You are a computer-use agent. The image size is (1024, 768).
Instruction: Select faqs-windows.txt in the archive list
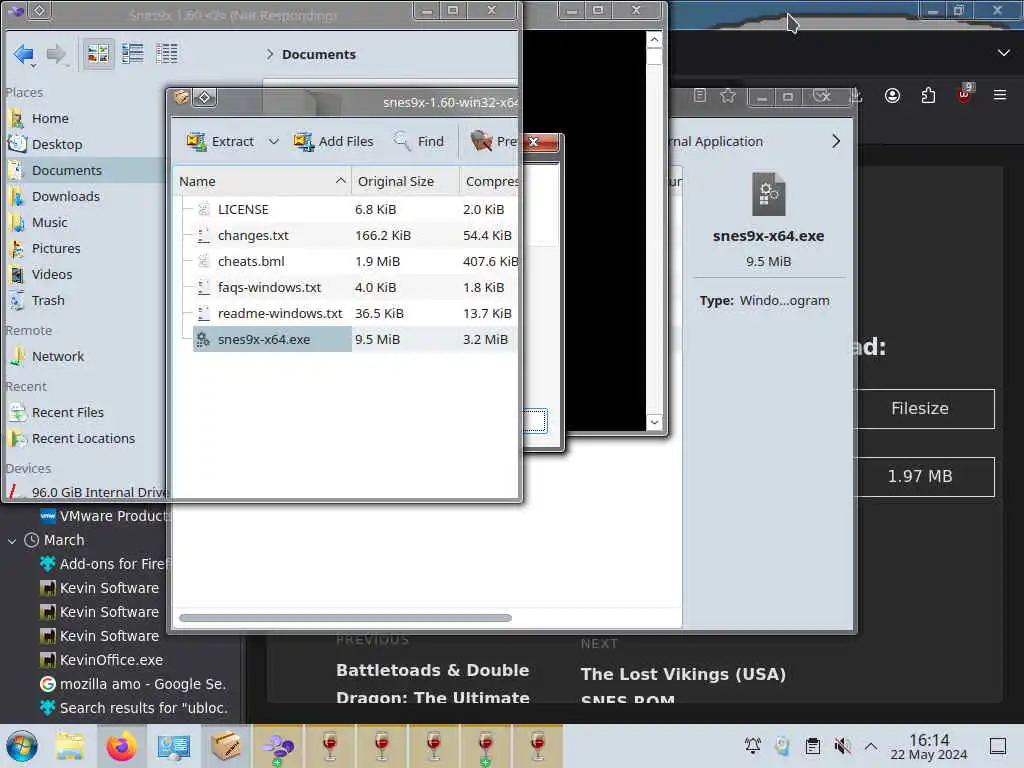coord(269,288)
